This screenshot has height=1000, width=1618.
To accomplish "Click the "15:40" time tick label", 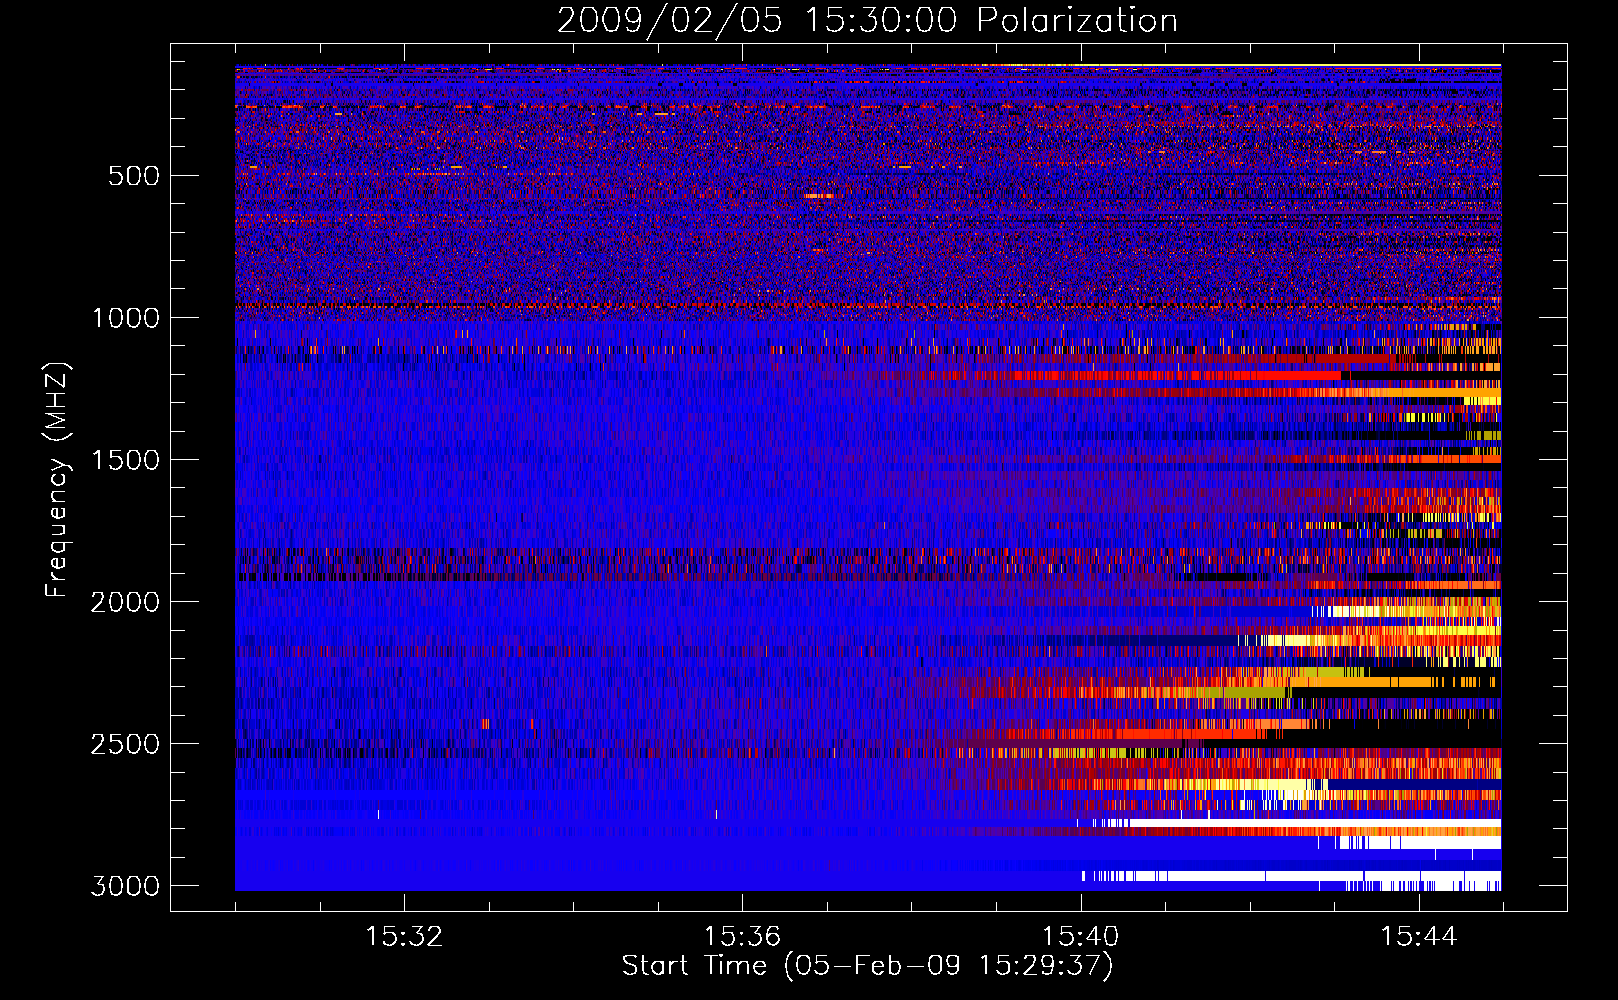I will 1081,936.
